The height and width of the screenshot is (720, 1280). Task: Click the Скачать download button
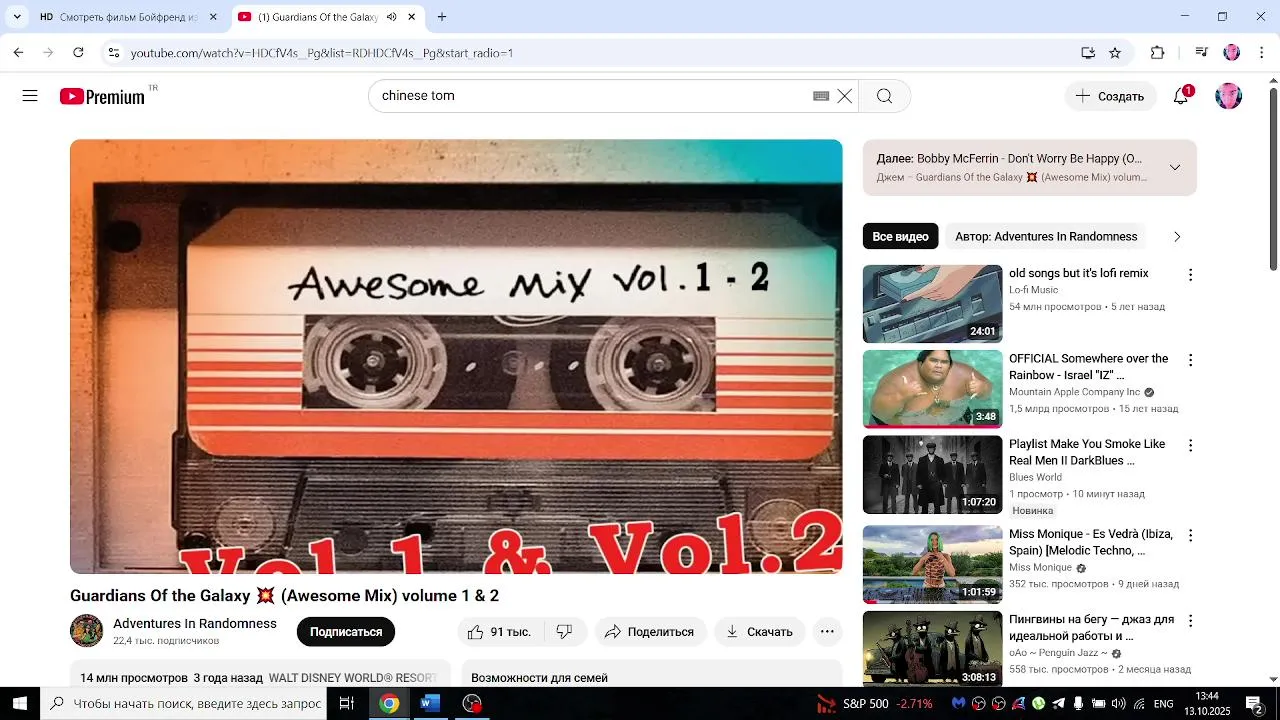click(x=760, y=632)
